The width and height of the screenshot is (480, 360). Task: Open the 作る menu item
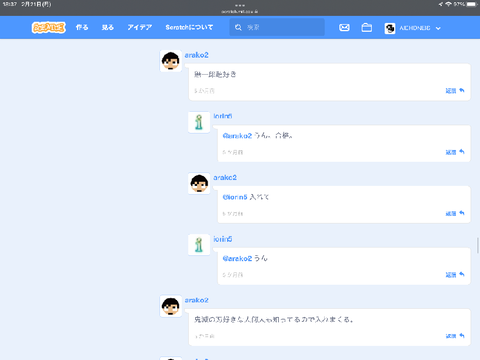(82, 27)
